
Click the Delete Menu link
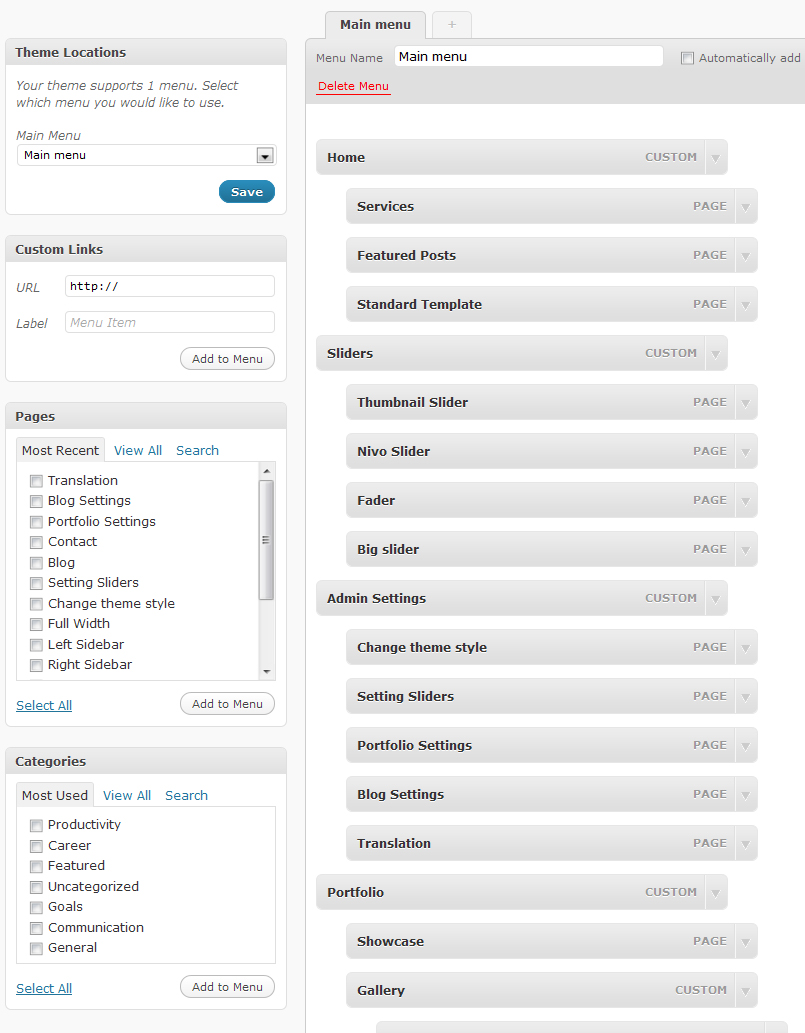tap(353, 87)
